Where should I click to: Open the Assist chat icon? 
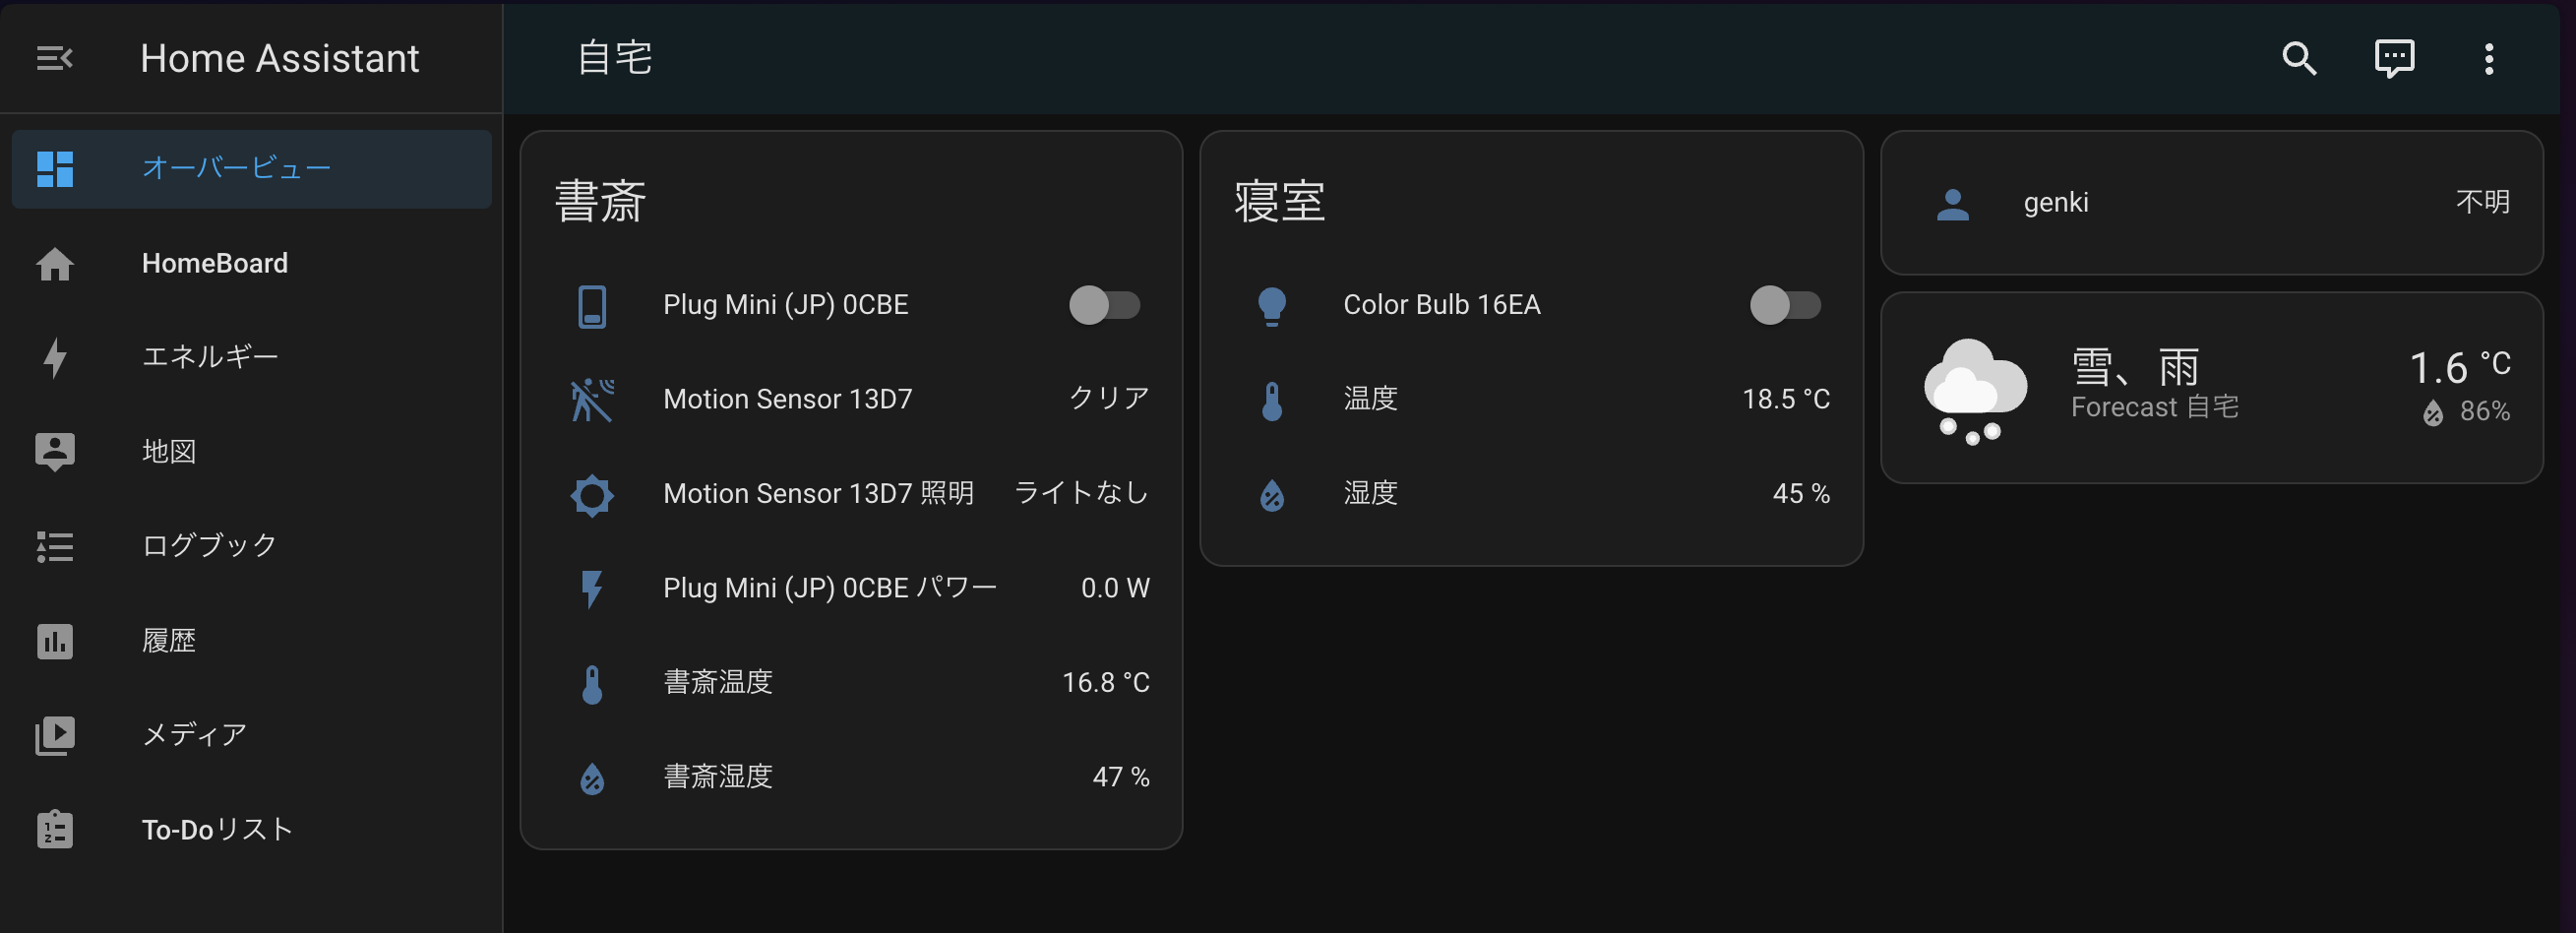click(2395, 59)
